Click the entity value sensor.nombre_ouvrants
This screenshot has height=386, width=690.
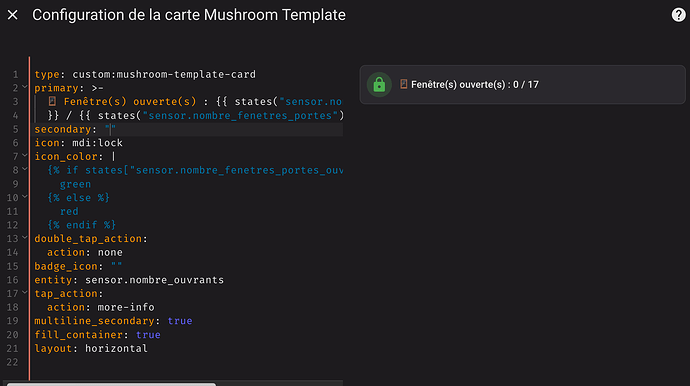pyautogui.click(x=154, y=280)
